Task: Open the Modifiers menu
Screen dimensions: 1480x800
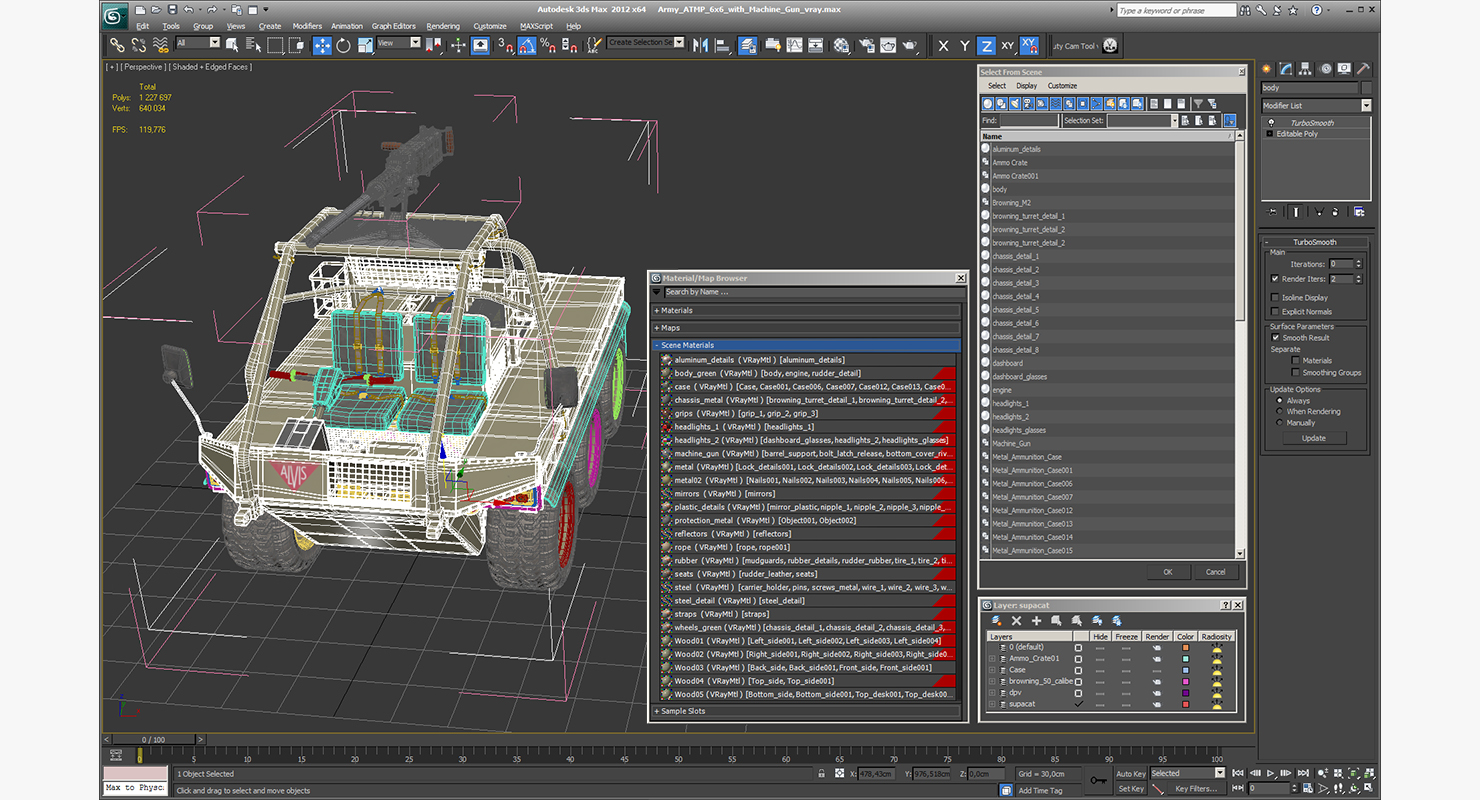Action: tap(307, 26)
